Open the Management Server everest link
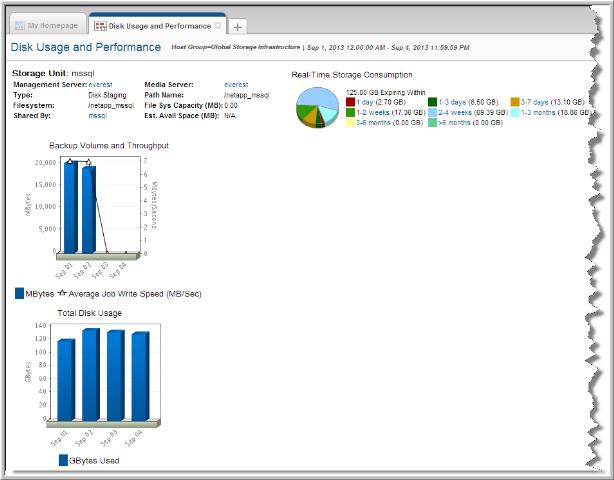 [100, 86]
